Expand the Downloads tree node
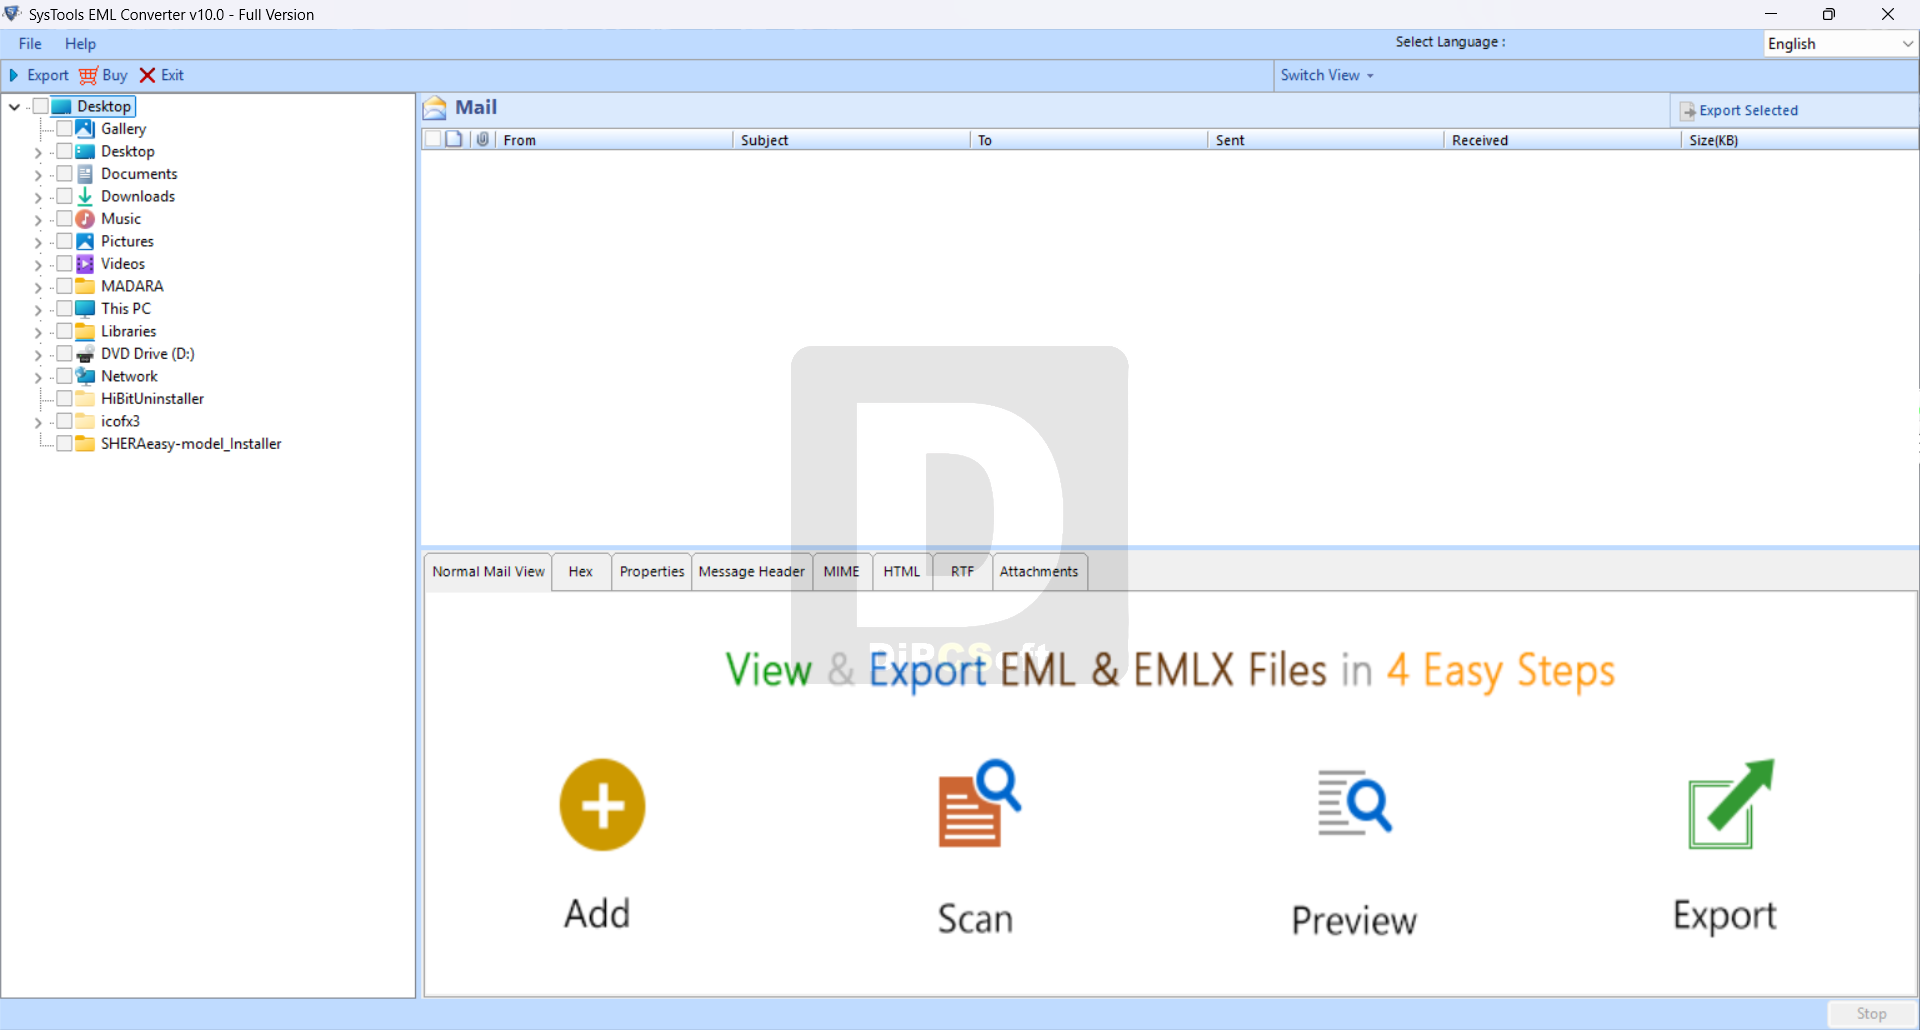Viewport: 1920px width, 1030px height. tap(38, 197)
